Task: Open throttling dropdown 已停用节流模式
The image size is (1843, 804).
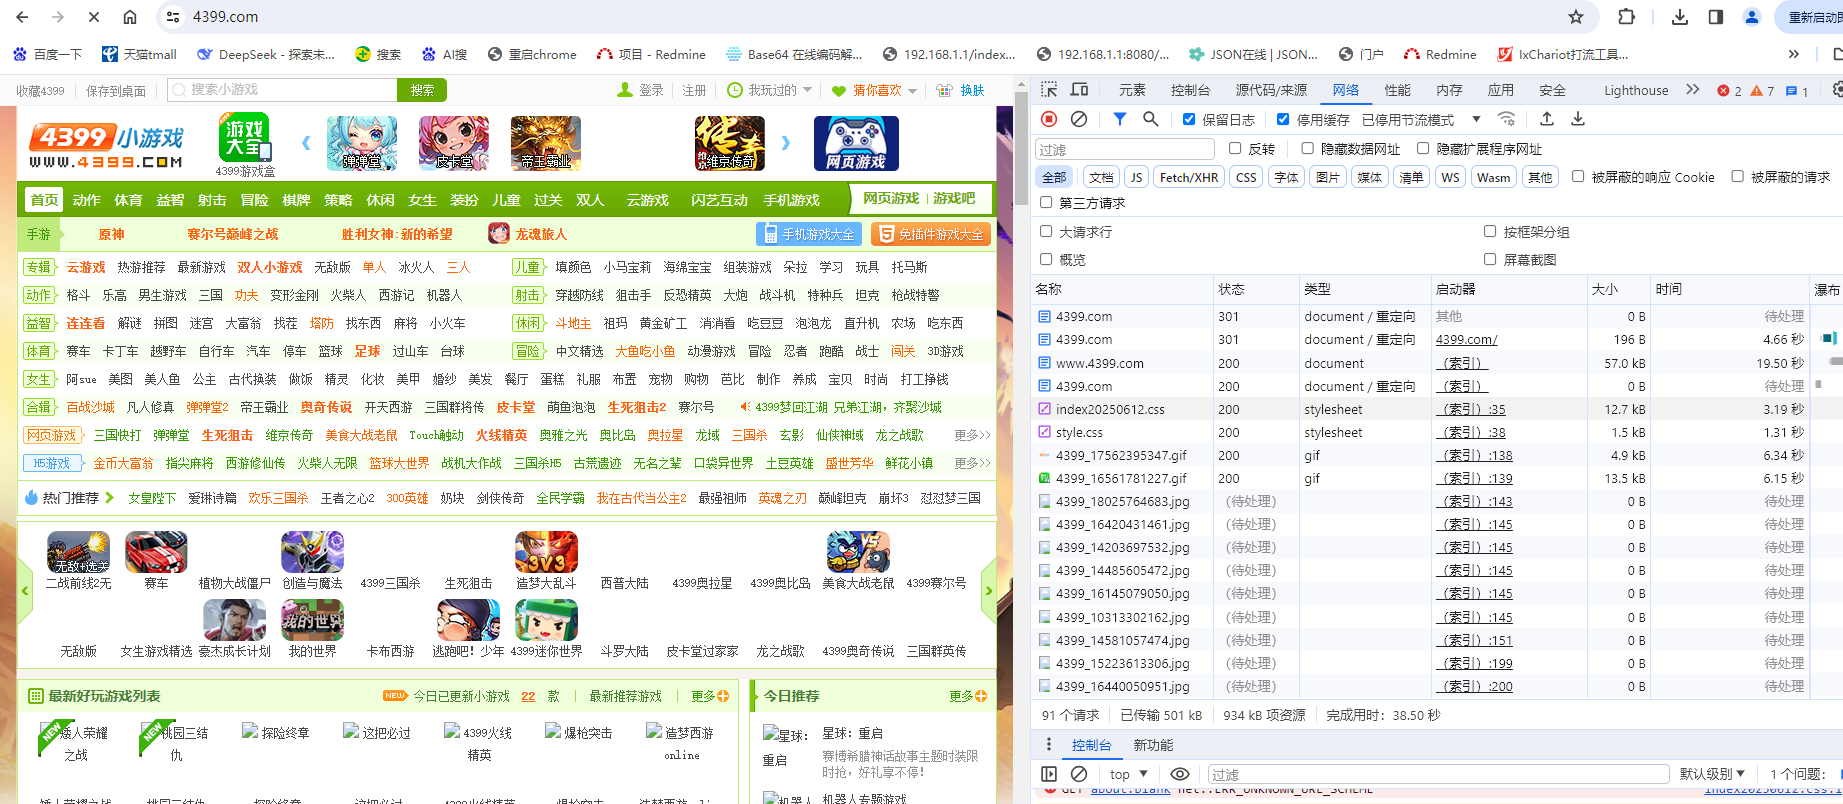Action: pyautogui.click(x=1420, y=120)
